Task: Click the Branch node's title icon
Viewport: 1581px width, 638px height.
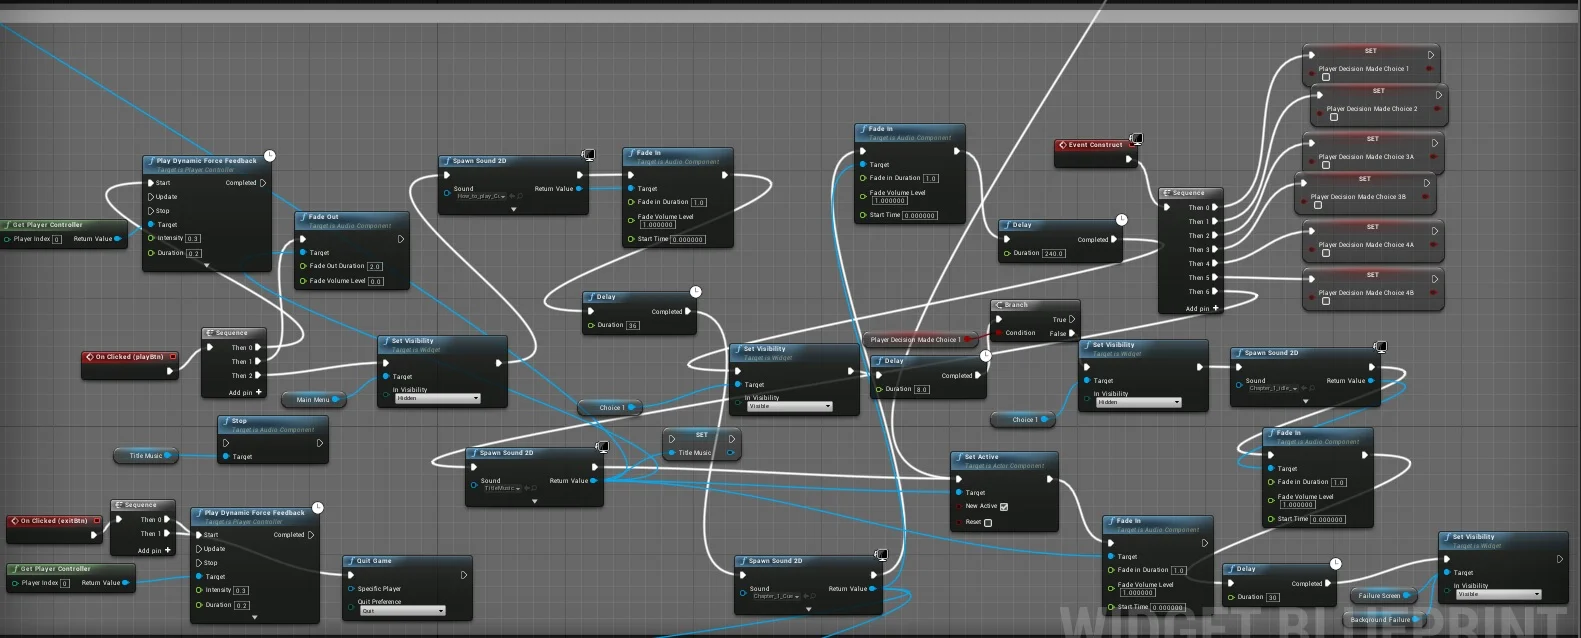Action: click(999, 305)
